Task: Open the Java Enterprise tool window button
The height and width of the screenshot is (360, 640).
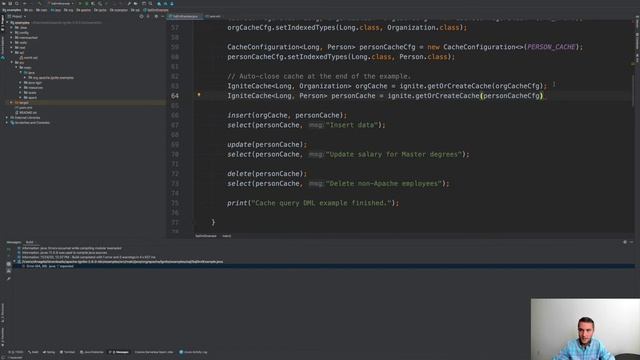Action: tap(92, 352)
